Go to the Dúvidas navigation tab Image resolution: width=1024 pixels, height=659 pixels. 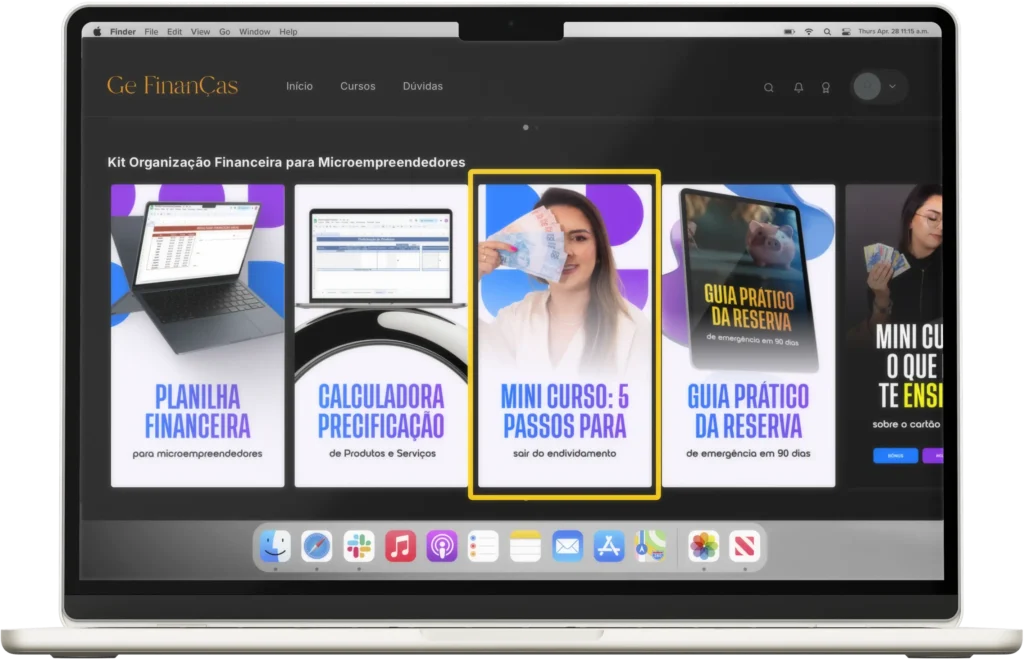[422, 86]
